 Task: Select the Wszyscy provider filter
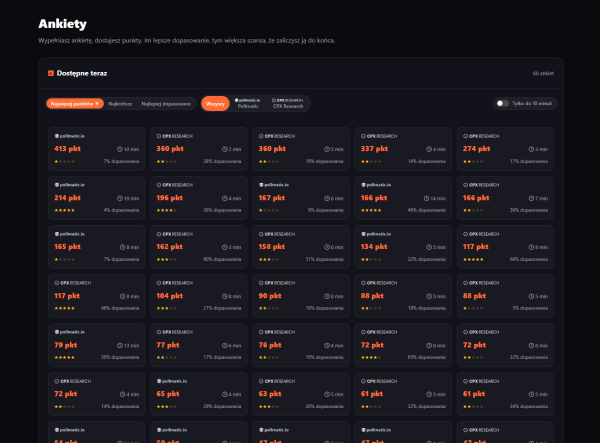click(x=215, y=104)
